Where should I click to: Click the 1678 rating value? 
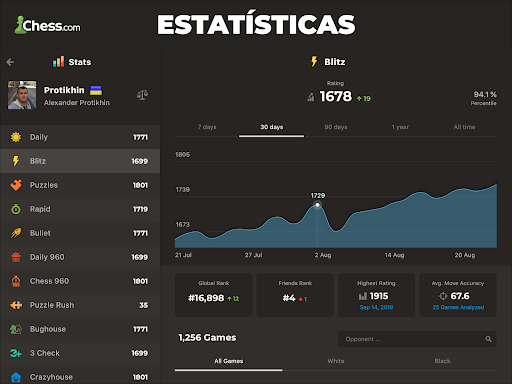(335, 97)
